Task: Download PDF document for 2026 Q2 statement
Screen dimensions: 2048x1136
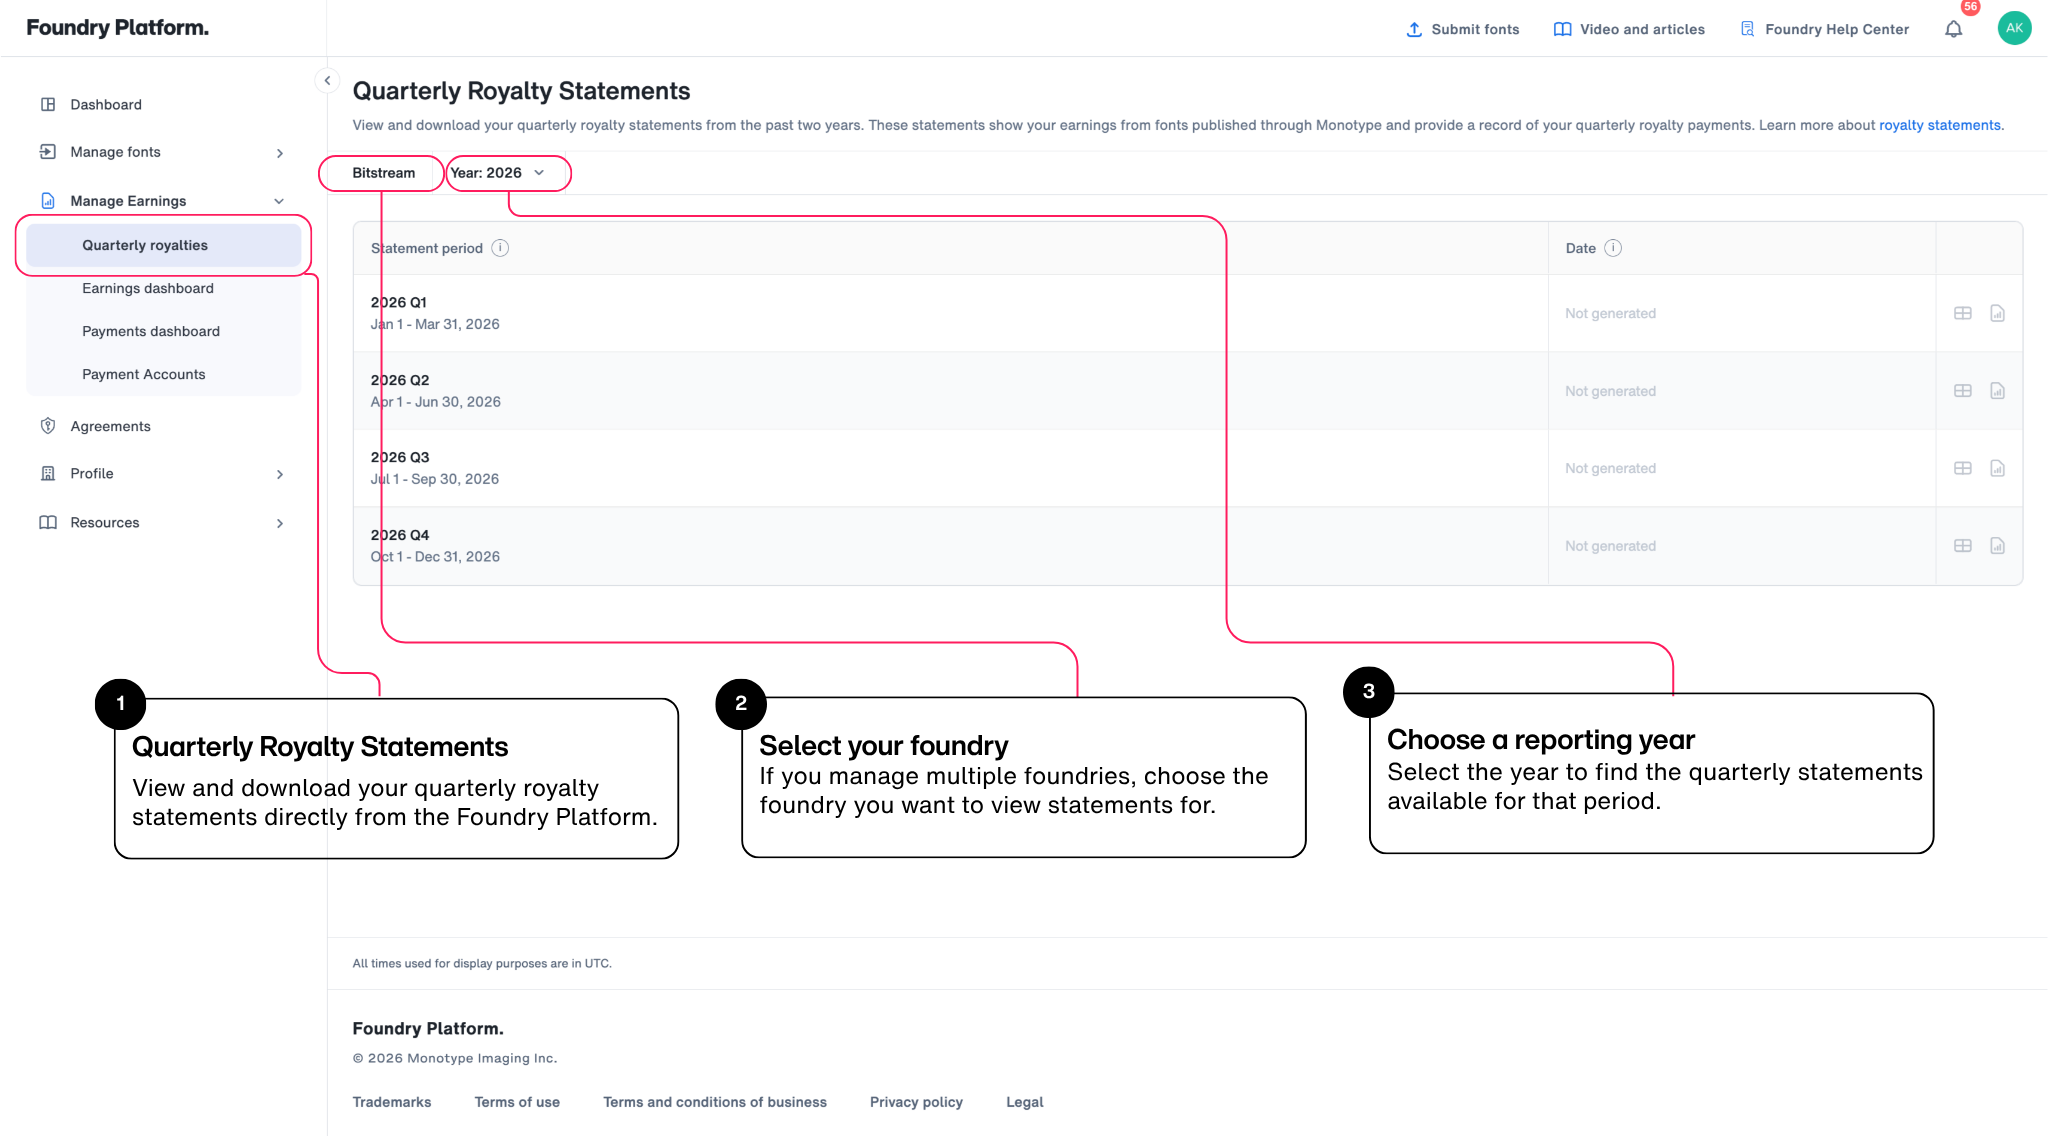Action: [x=1997, y=391]
